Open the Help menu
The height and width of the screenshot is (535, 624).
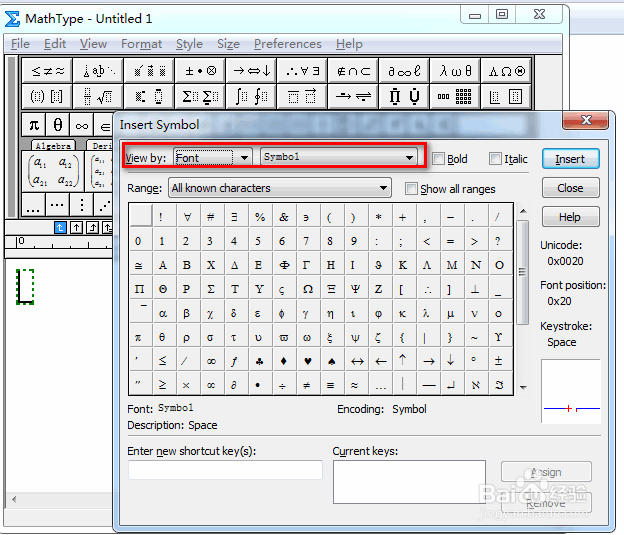(349, 44)
